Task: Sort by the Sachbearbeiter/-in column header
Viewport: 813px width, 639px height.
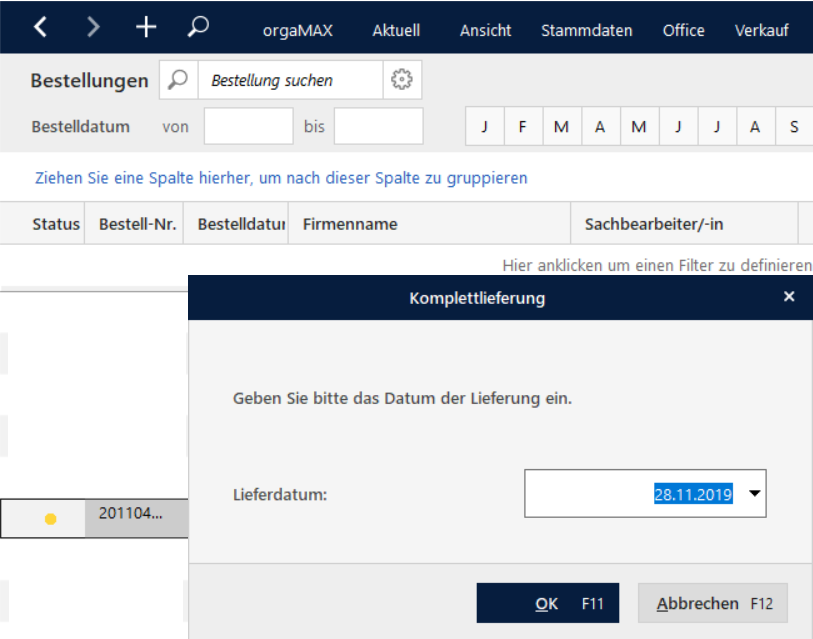Action: (x=684, y=224)
